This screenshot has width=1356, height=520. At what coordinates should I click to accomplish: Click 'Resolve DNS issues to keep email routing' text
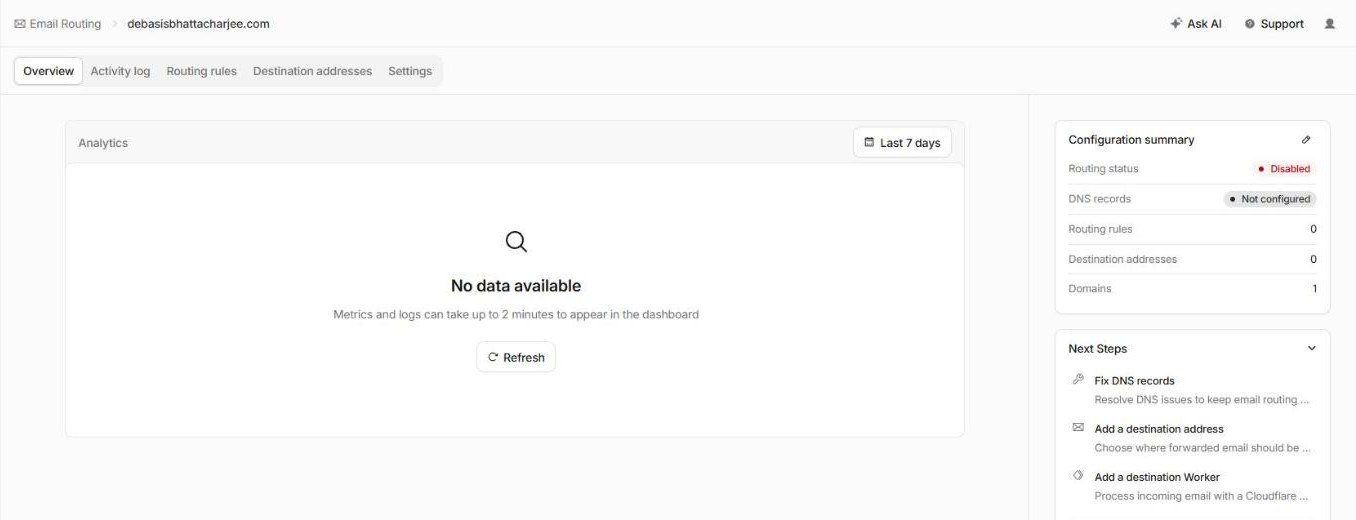(1202, 400)
